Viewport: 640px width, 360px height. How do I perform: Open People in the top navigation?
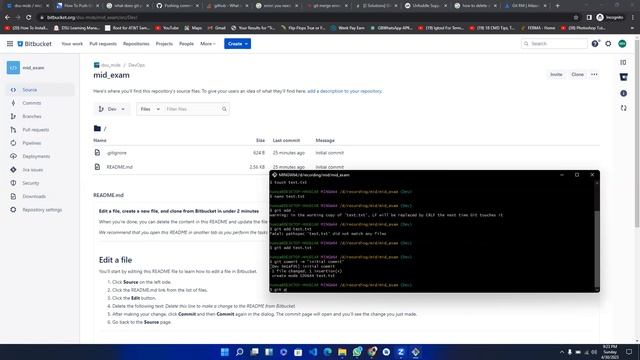[186, 44]
